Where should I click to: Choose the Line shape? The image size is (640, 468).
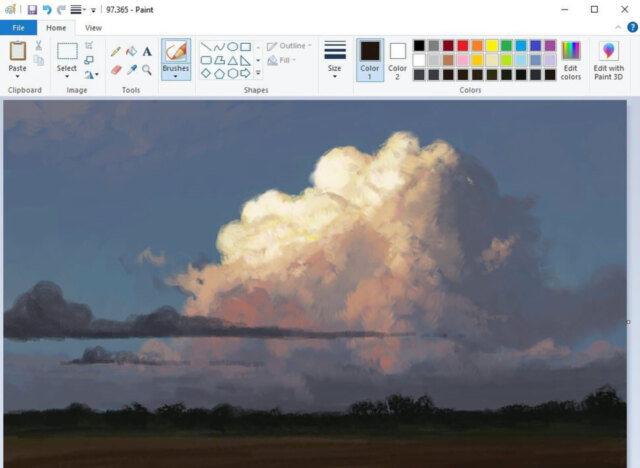point(206,47)
